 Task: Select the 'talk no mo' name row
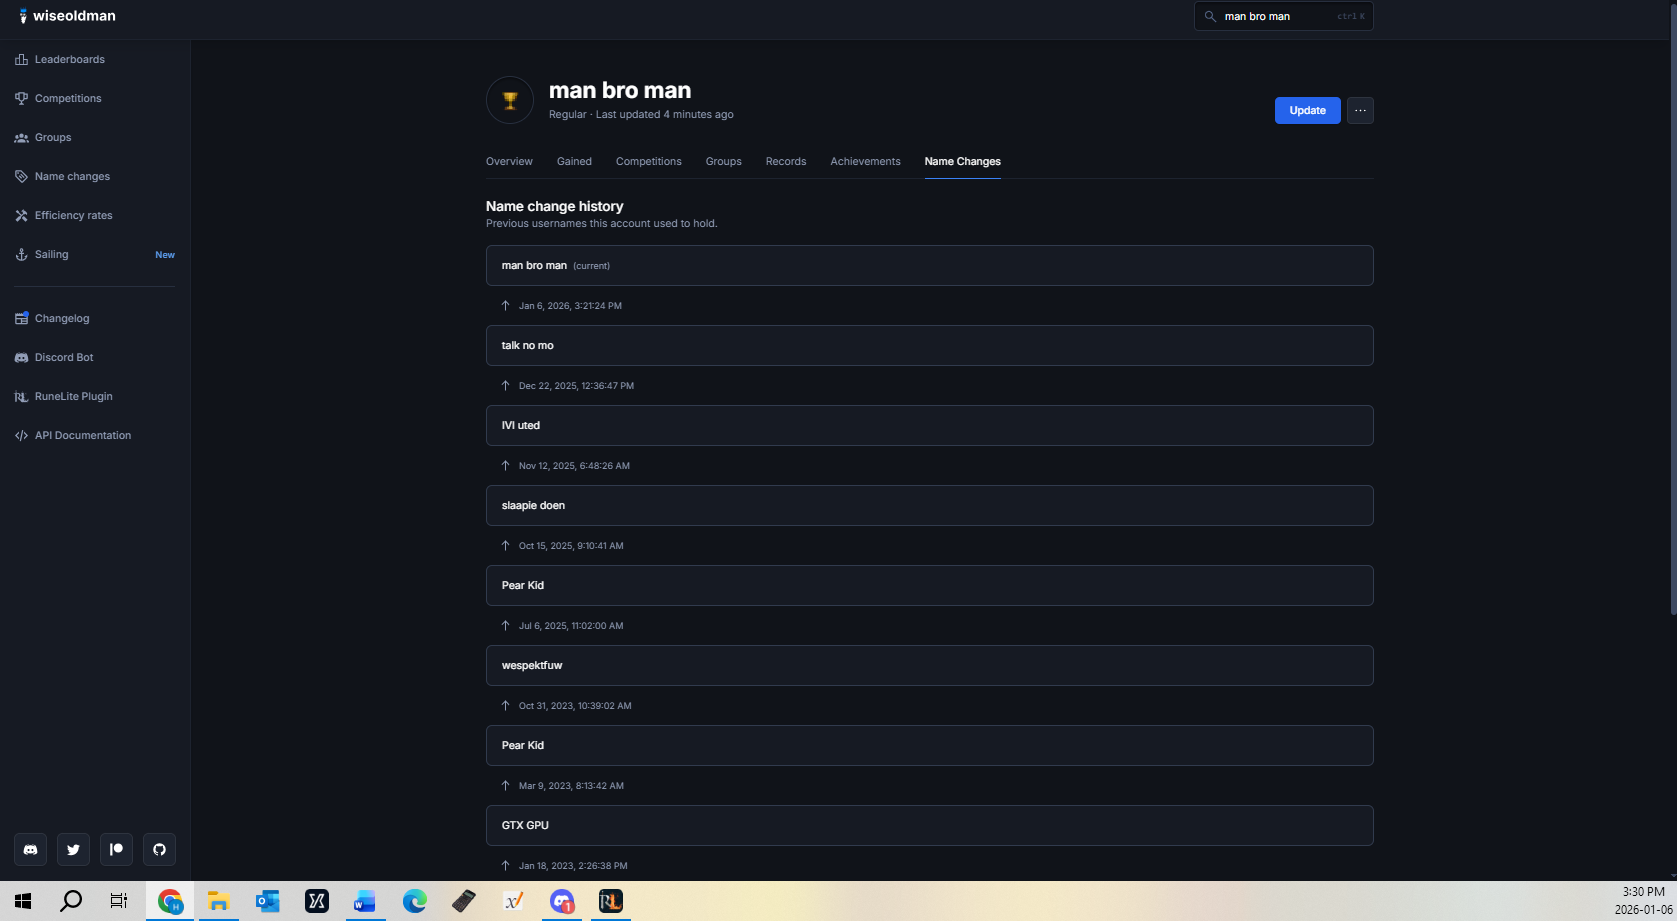929,345
